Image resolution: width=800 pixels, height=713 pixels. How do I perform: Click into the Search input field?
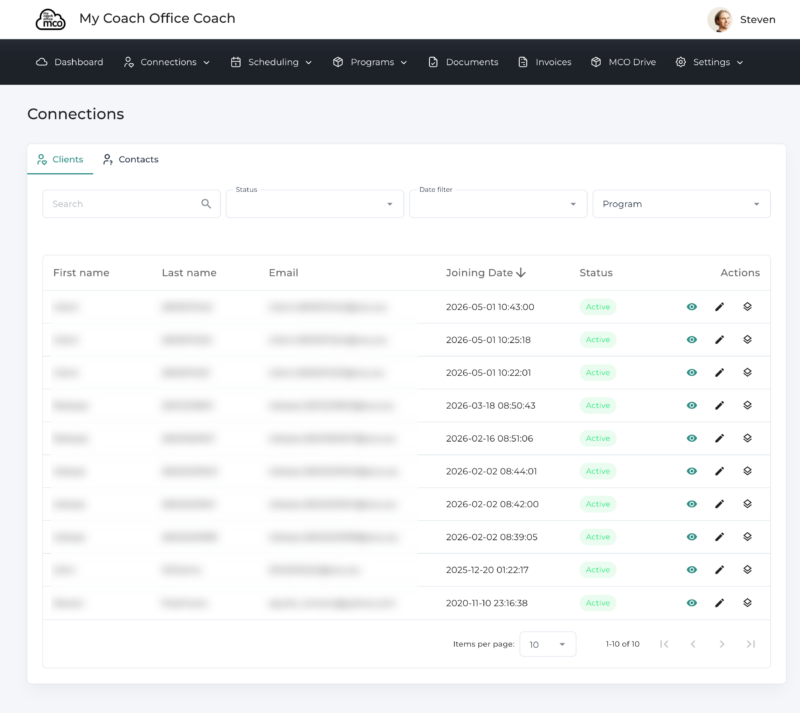pyautogui.click(x=122, y=204)
